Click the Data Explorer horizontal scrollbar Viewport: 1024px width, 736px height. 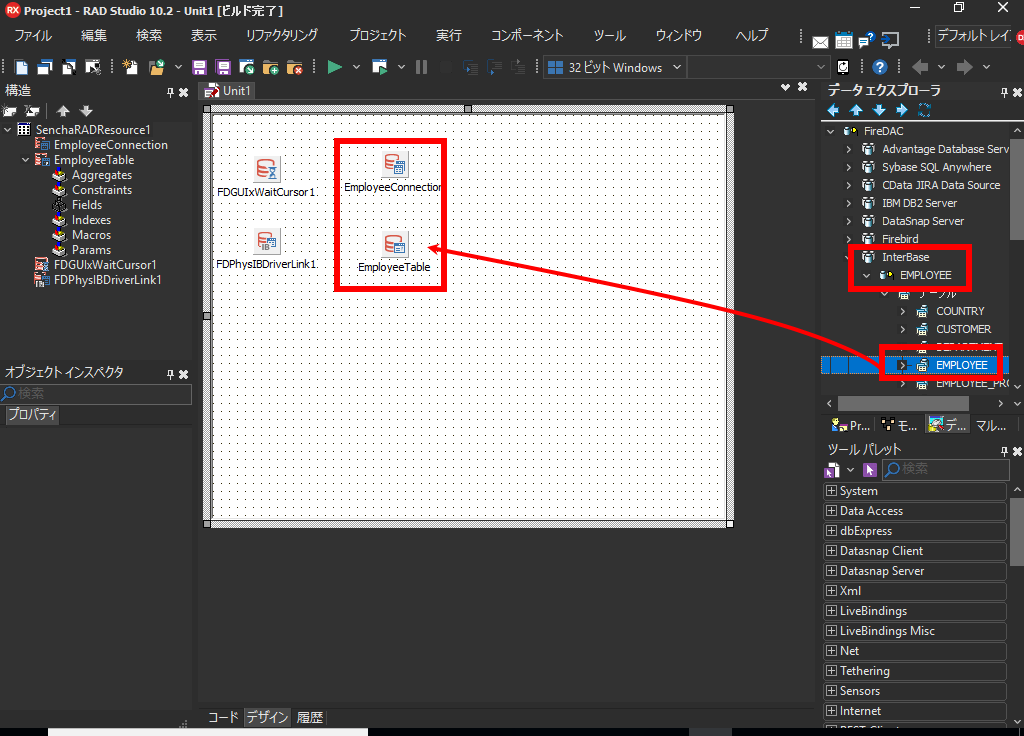903,404
